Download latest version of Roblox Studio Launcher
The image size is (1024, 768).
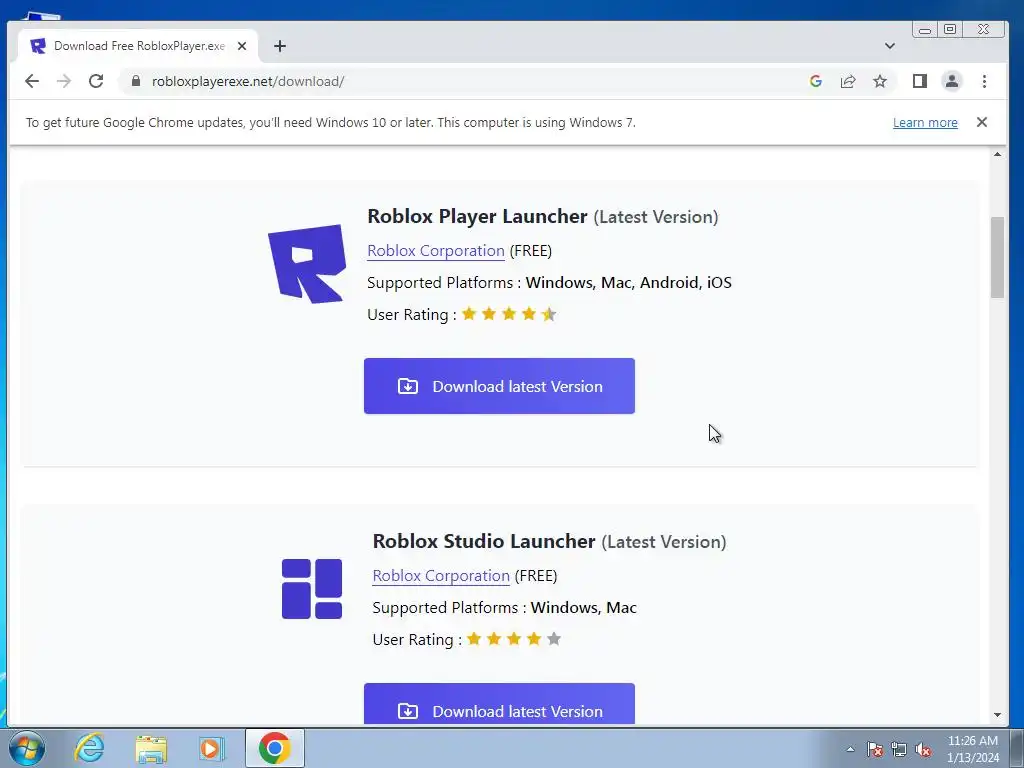[499, 704]
